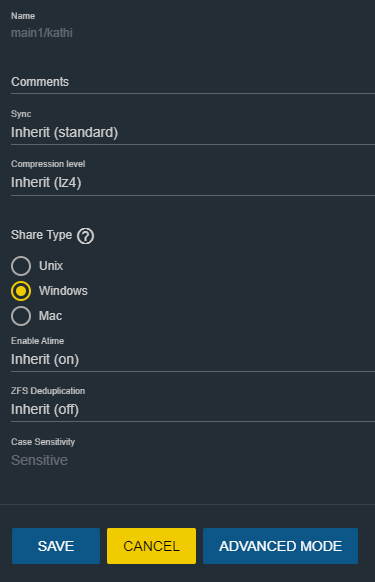This screenshot has height=582, width=375.
Task: Save the dataset settings
Action: click(56, 546)
